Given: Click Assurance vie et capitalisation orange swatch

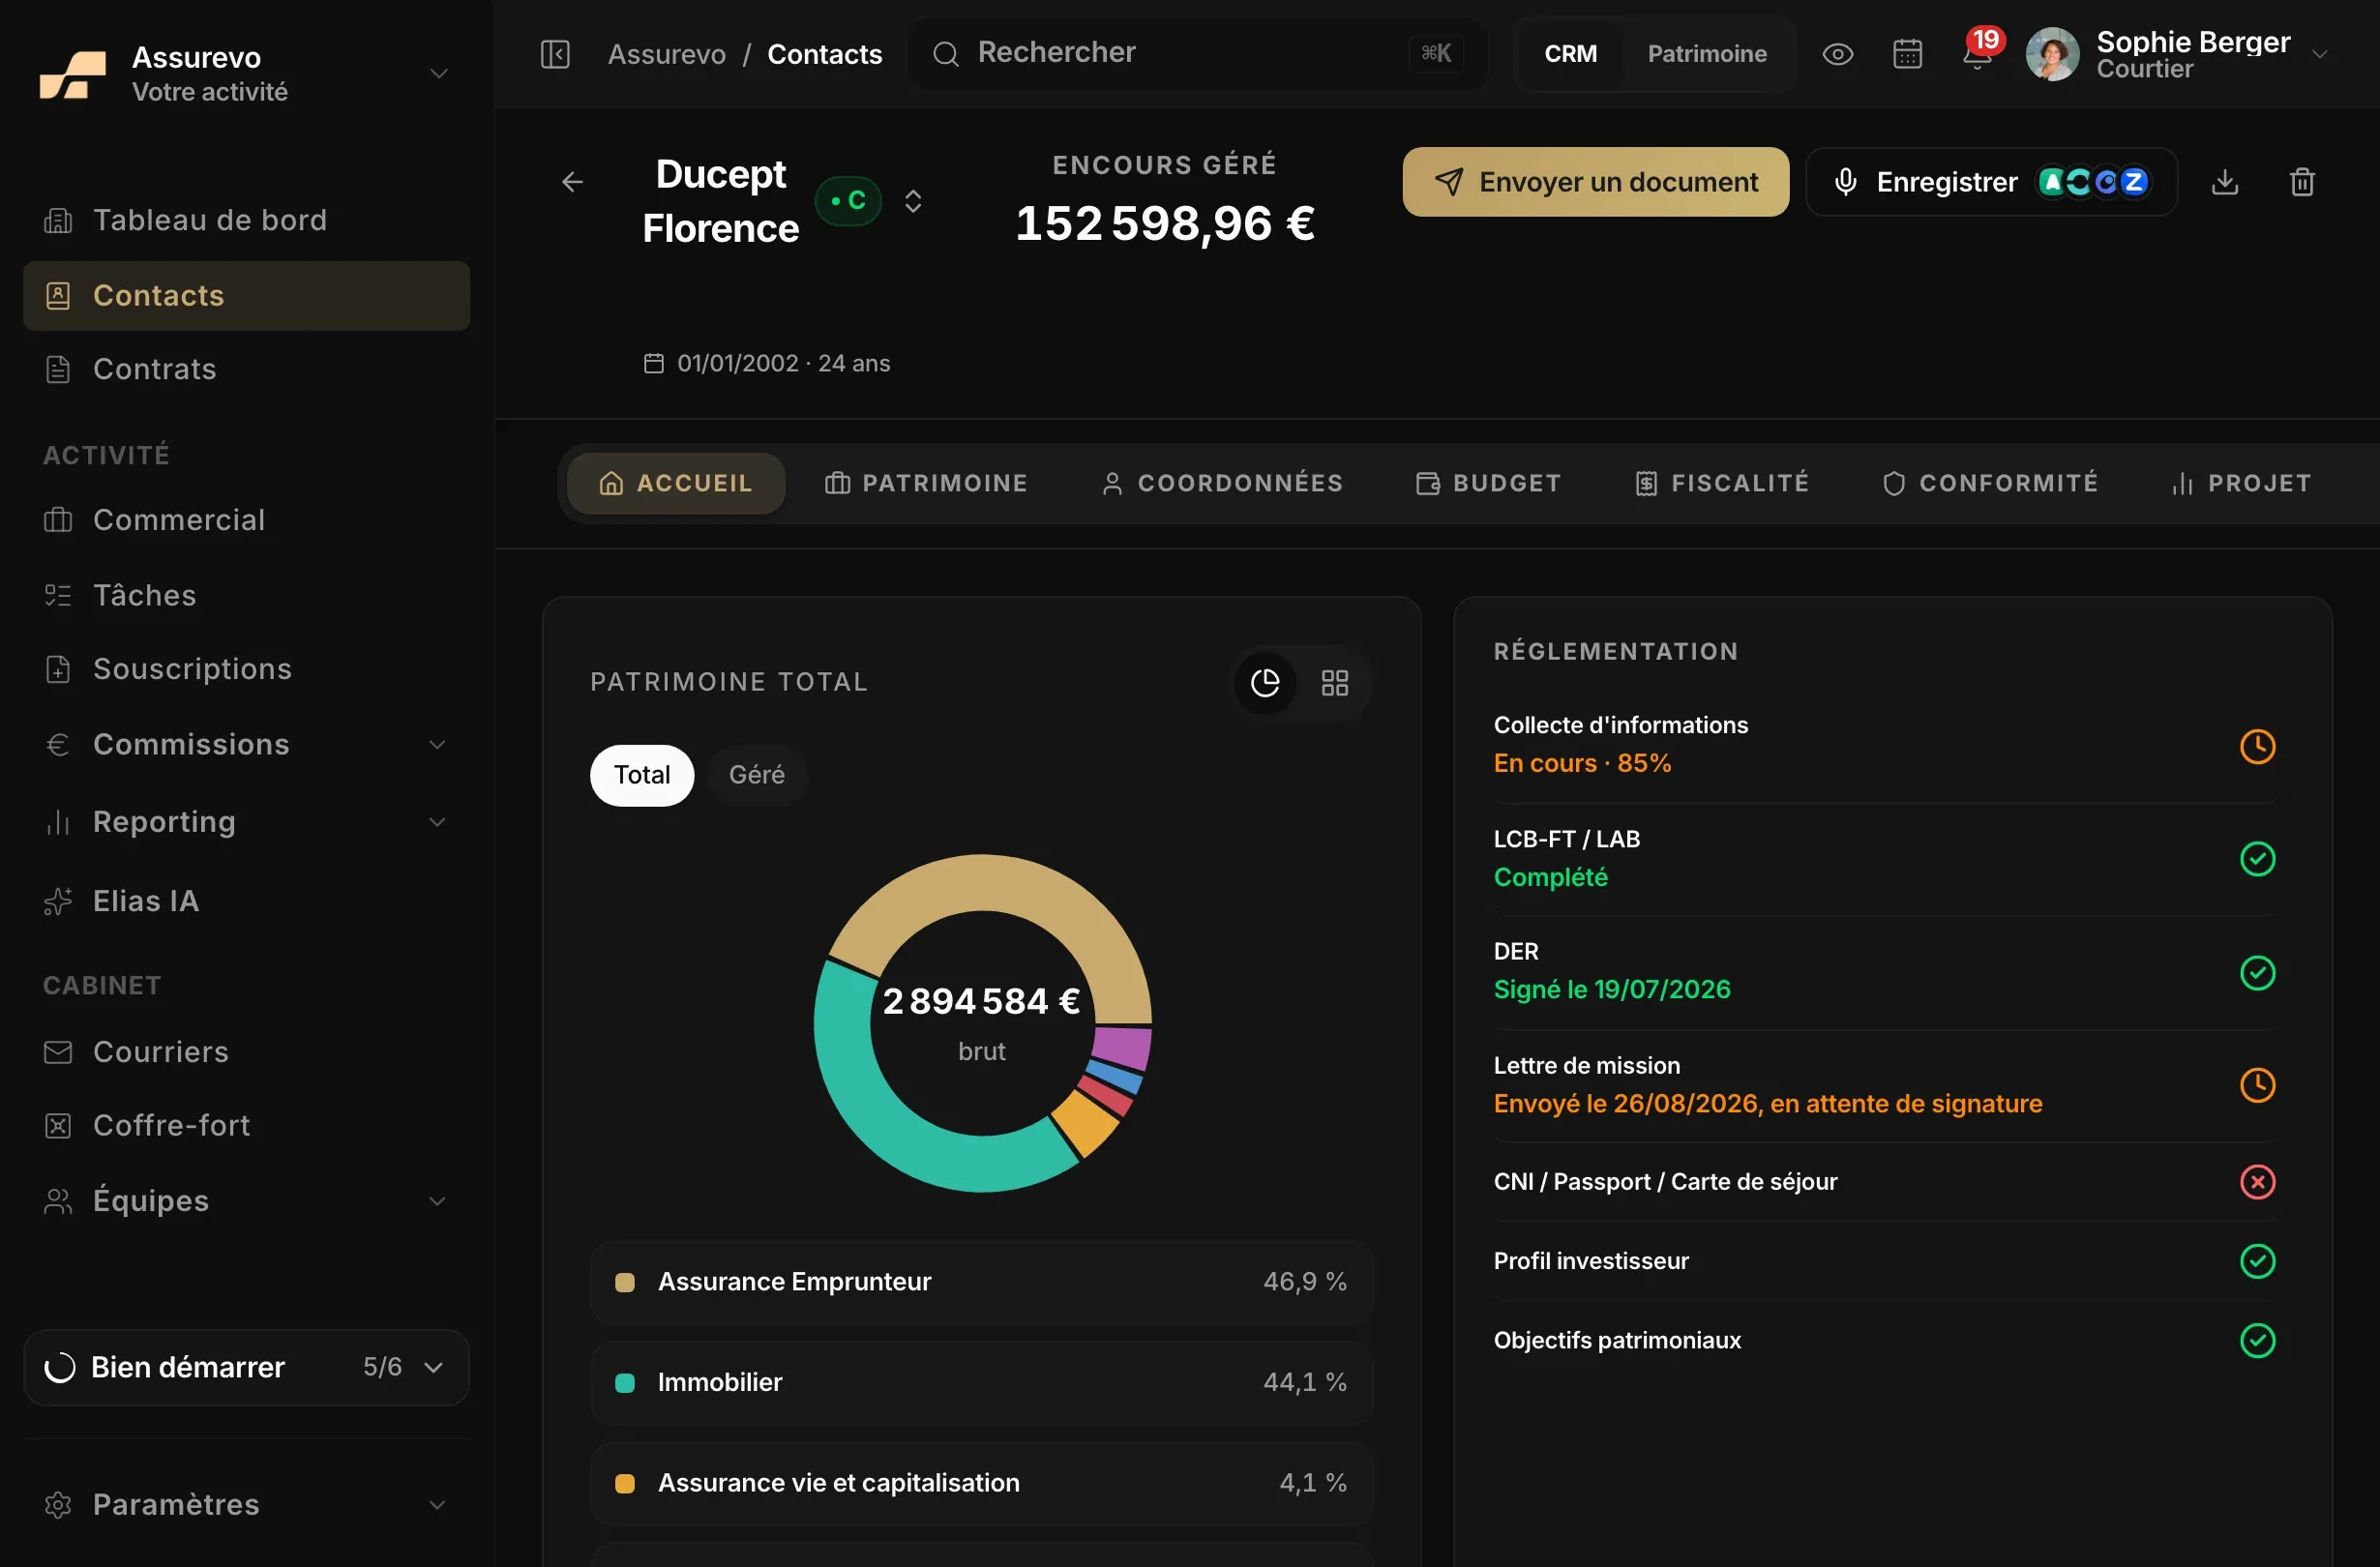Looking at the screenshot, I should pyautogui.click(x=625, y=1484).
